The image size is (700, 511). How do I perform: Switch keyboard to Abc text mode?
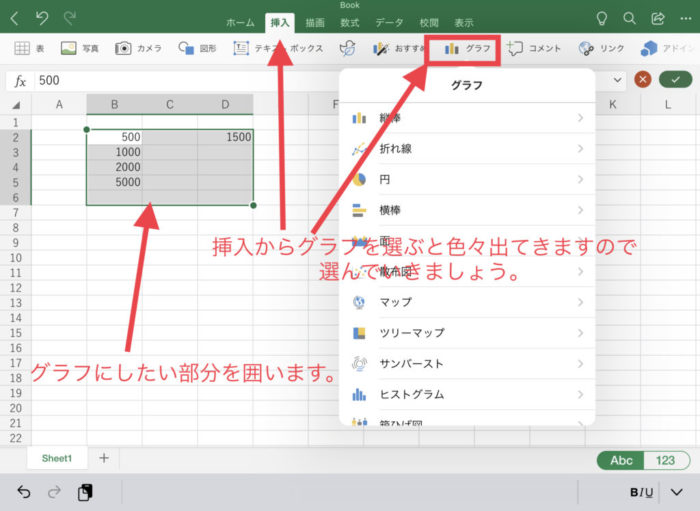[x=621, y=461]
